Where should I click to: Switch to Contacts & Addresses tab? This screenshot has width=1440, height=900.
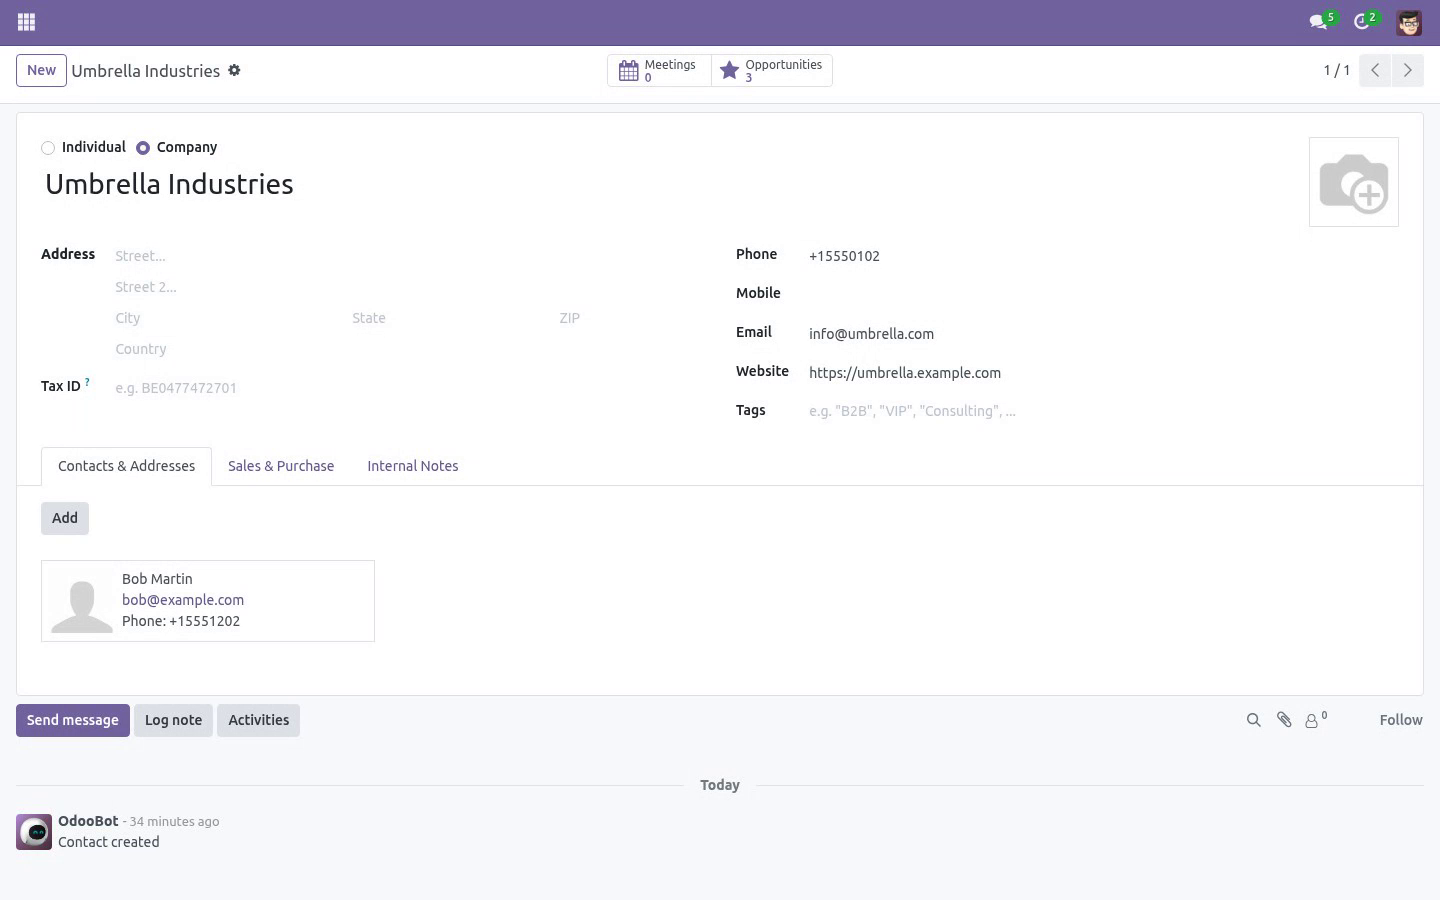(126, 466)
